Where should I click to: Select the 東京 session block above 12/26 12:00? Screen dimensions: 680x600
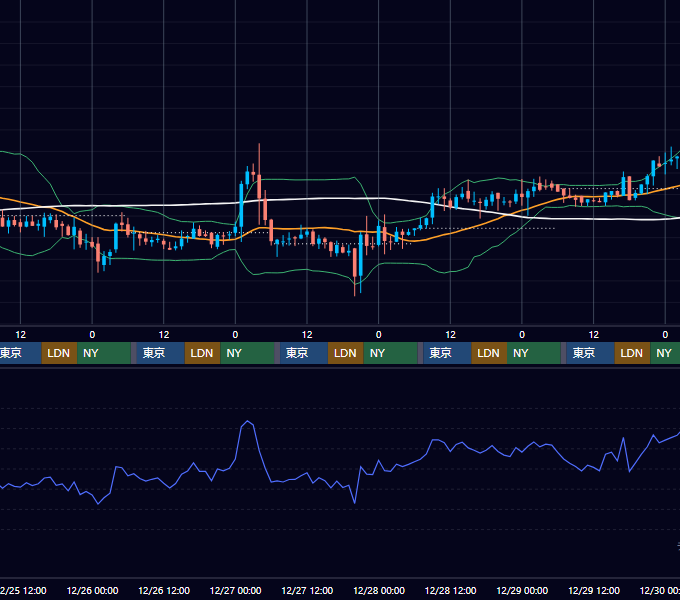[x=160, y=353]
